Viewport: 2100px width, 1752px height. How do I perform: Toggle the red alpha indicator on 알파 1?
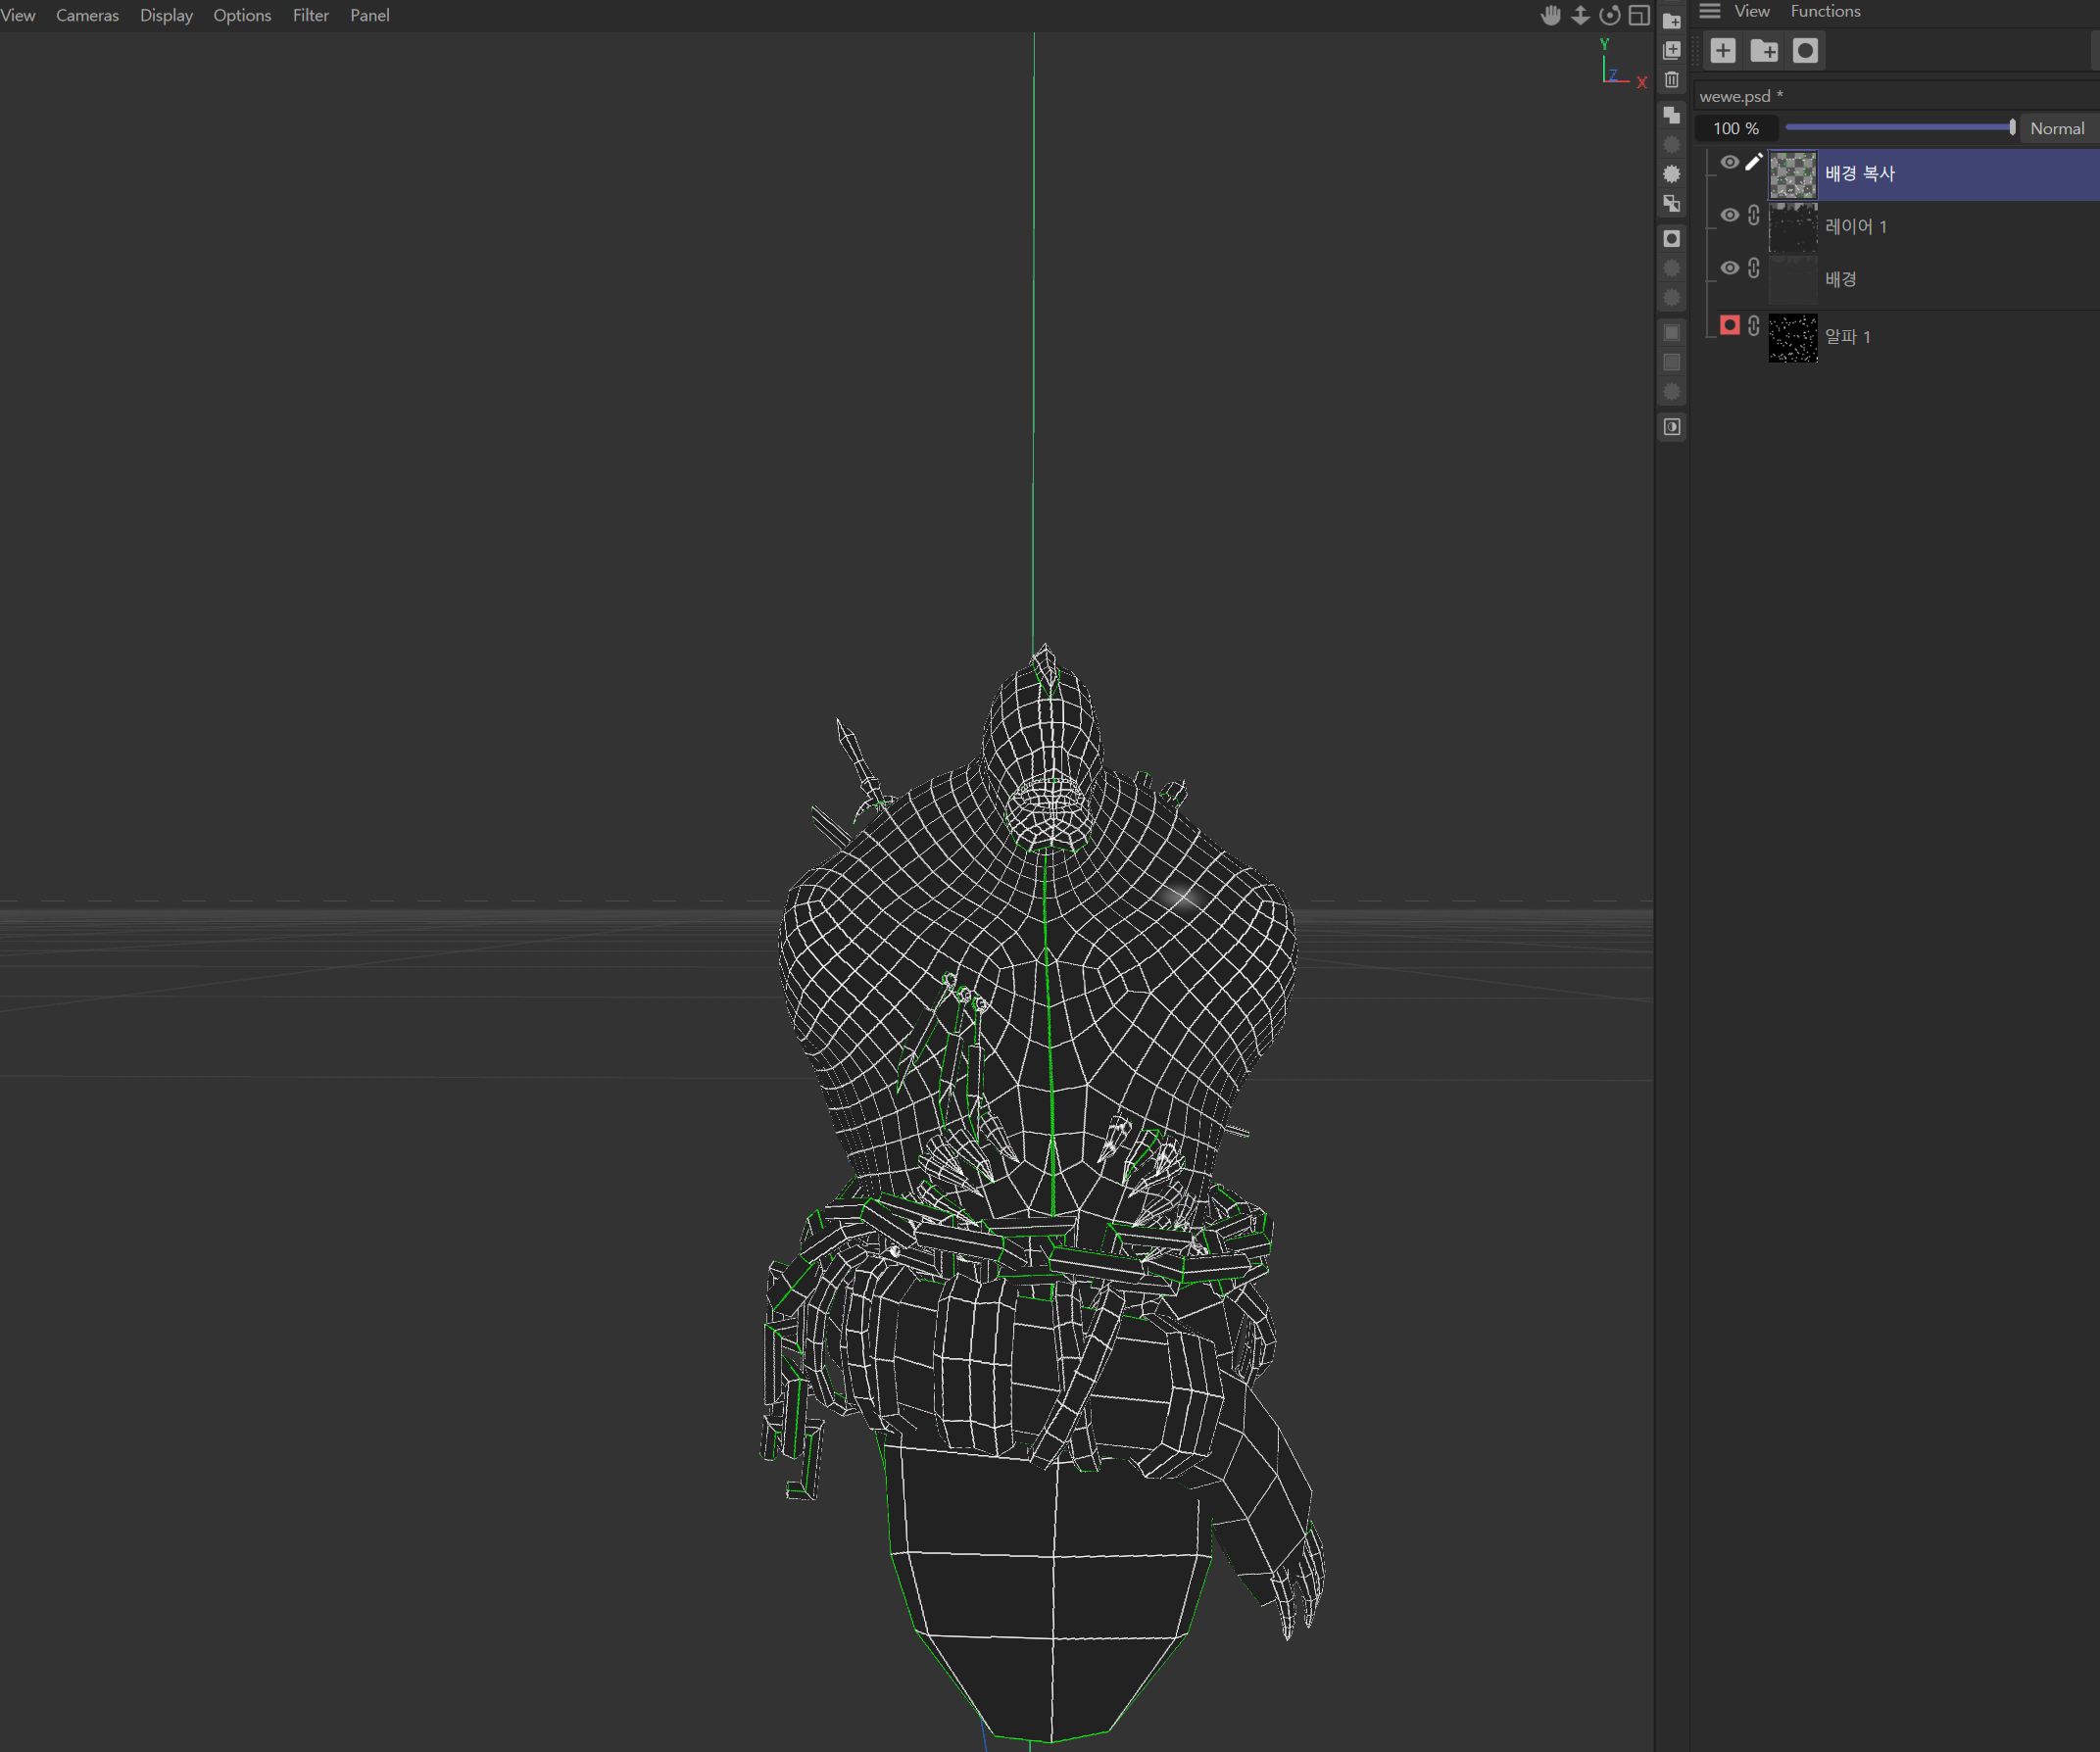coord(1730,325)
